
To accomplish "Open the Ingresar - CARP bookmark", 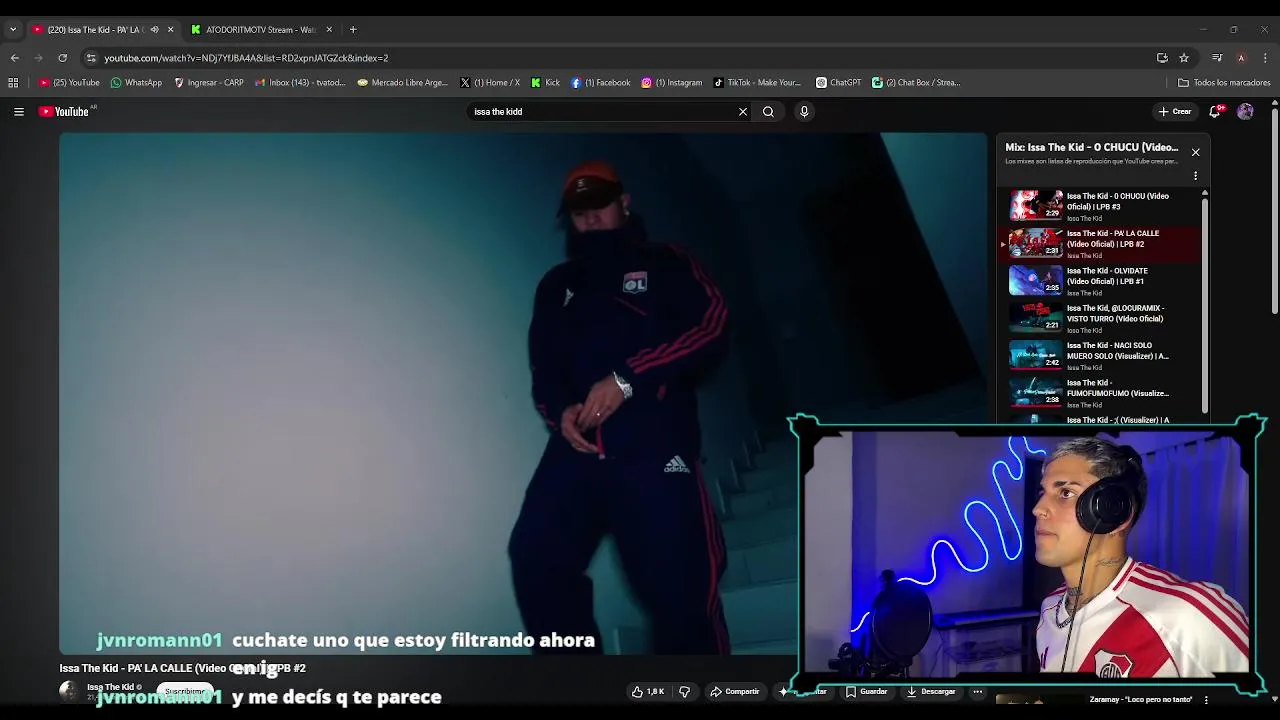I will (208, 83).
